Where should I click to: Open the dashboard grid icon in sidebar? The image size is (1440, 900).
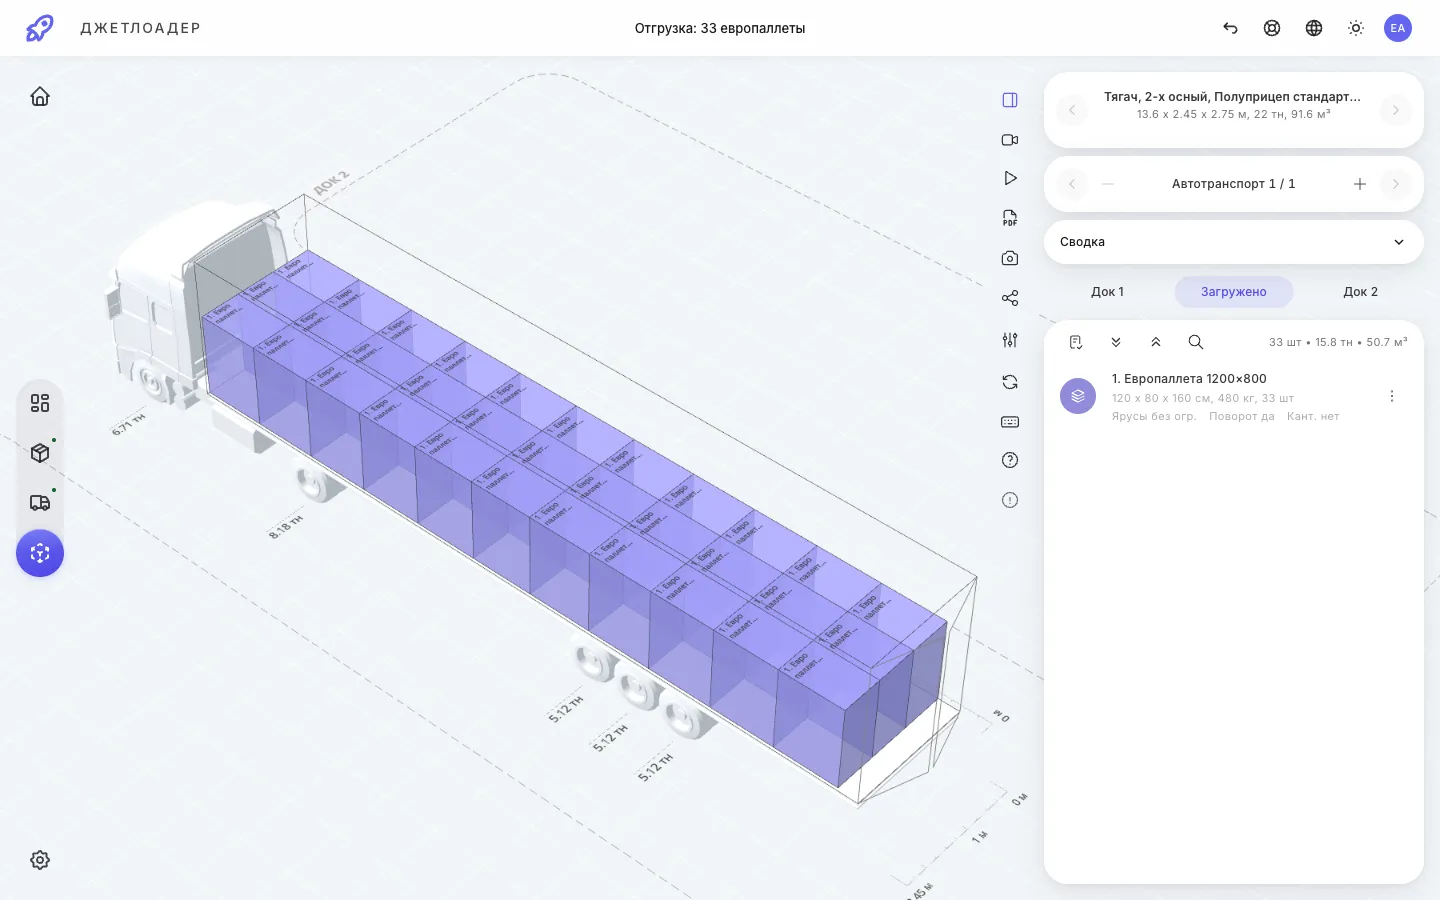[x=40, y=403]
